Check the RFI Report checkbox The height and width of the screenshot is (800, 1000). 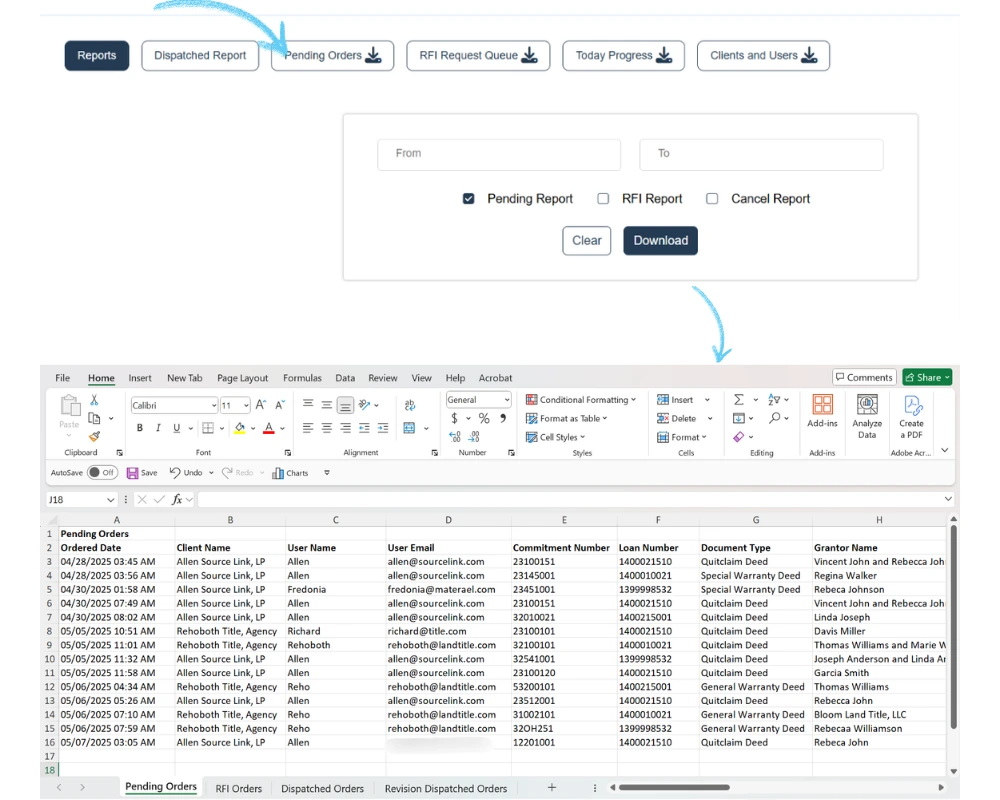click(603, 199)
